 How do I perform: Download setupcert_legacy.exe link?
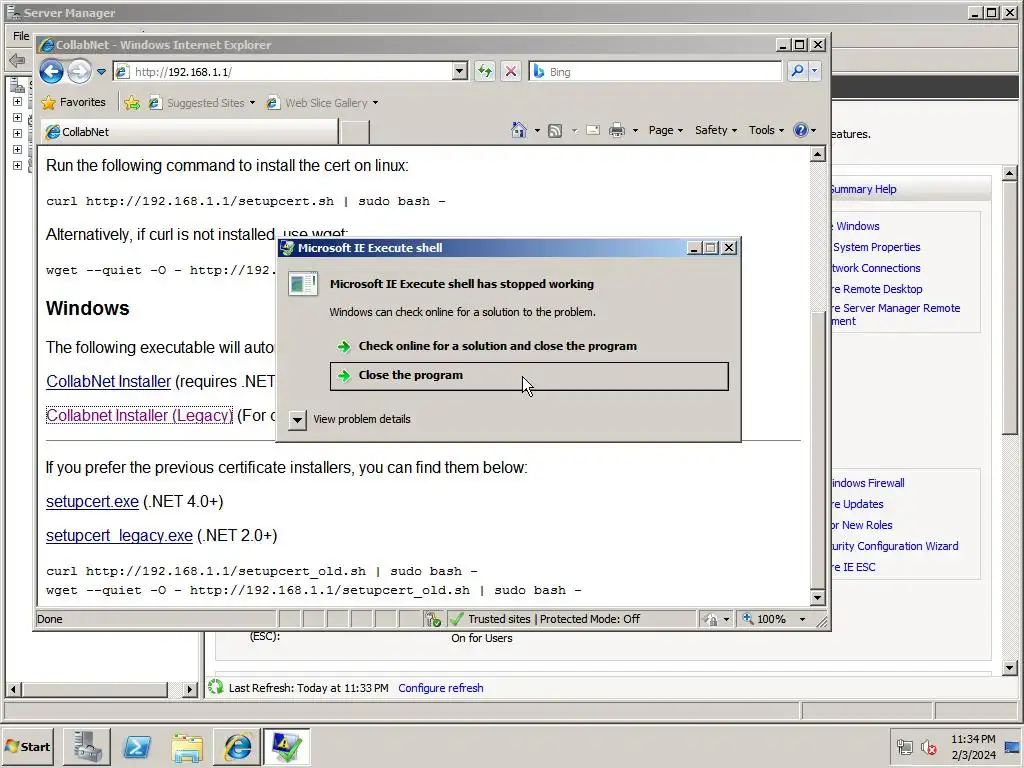(120, 536)
